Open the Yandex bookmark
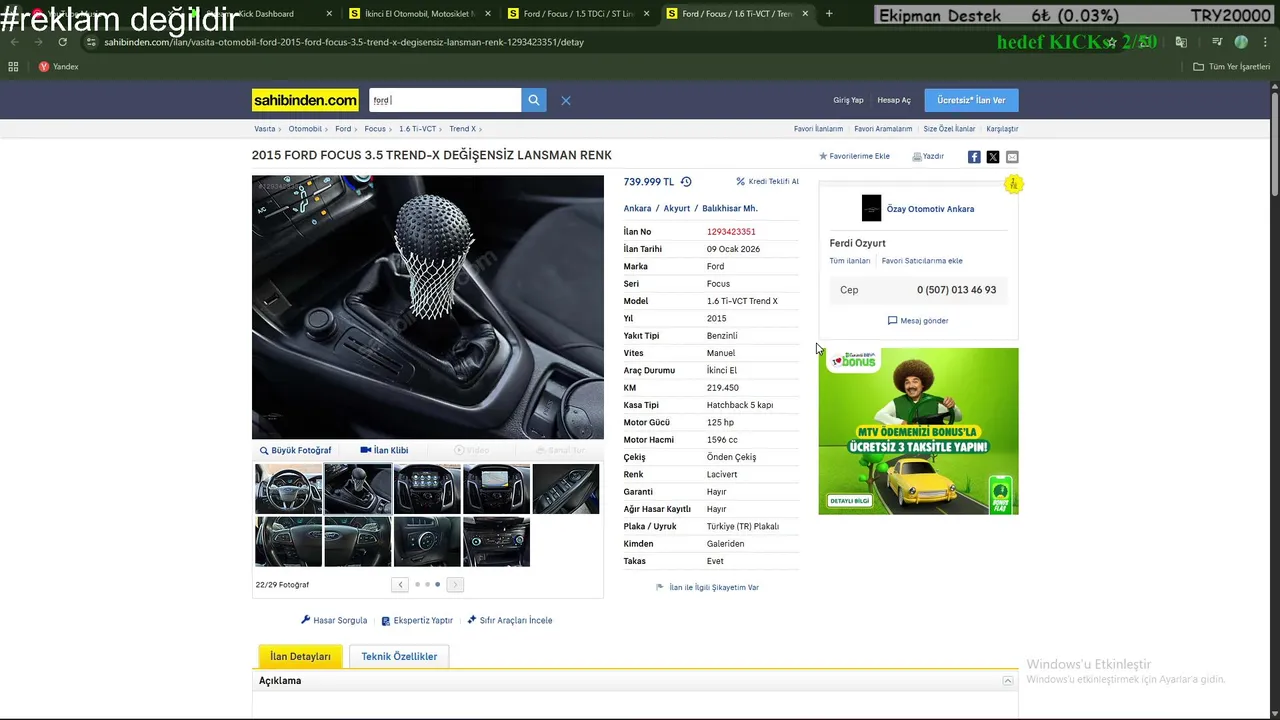The image size is (1280, 720). [x=58, y=67]
